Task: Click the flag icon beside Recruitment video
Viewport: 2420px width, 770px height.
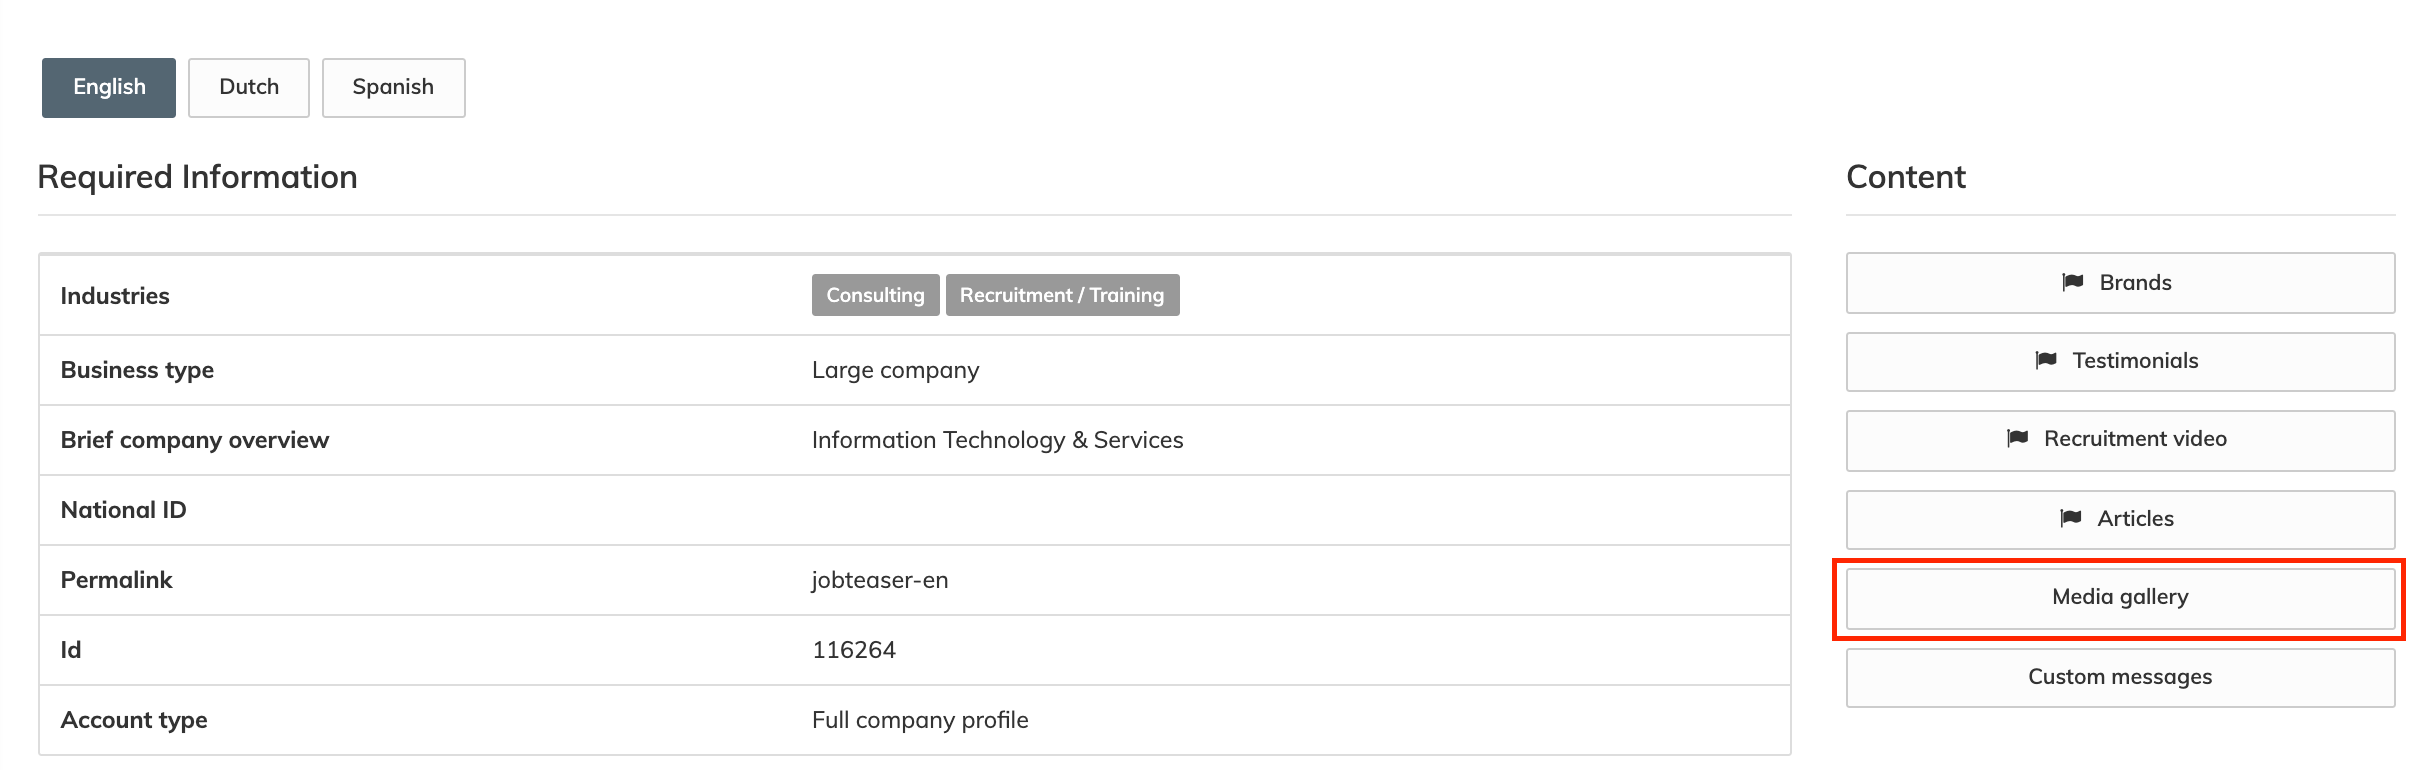Action: pos(2018,439)
